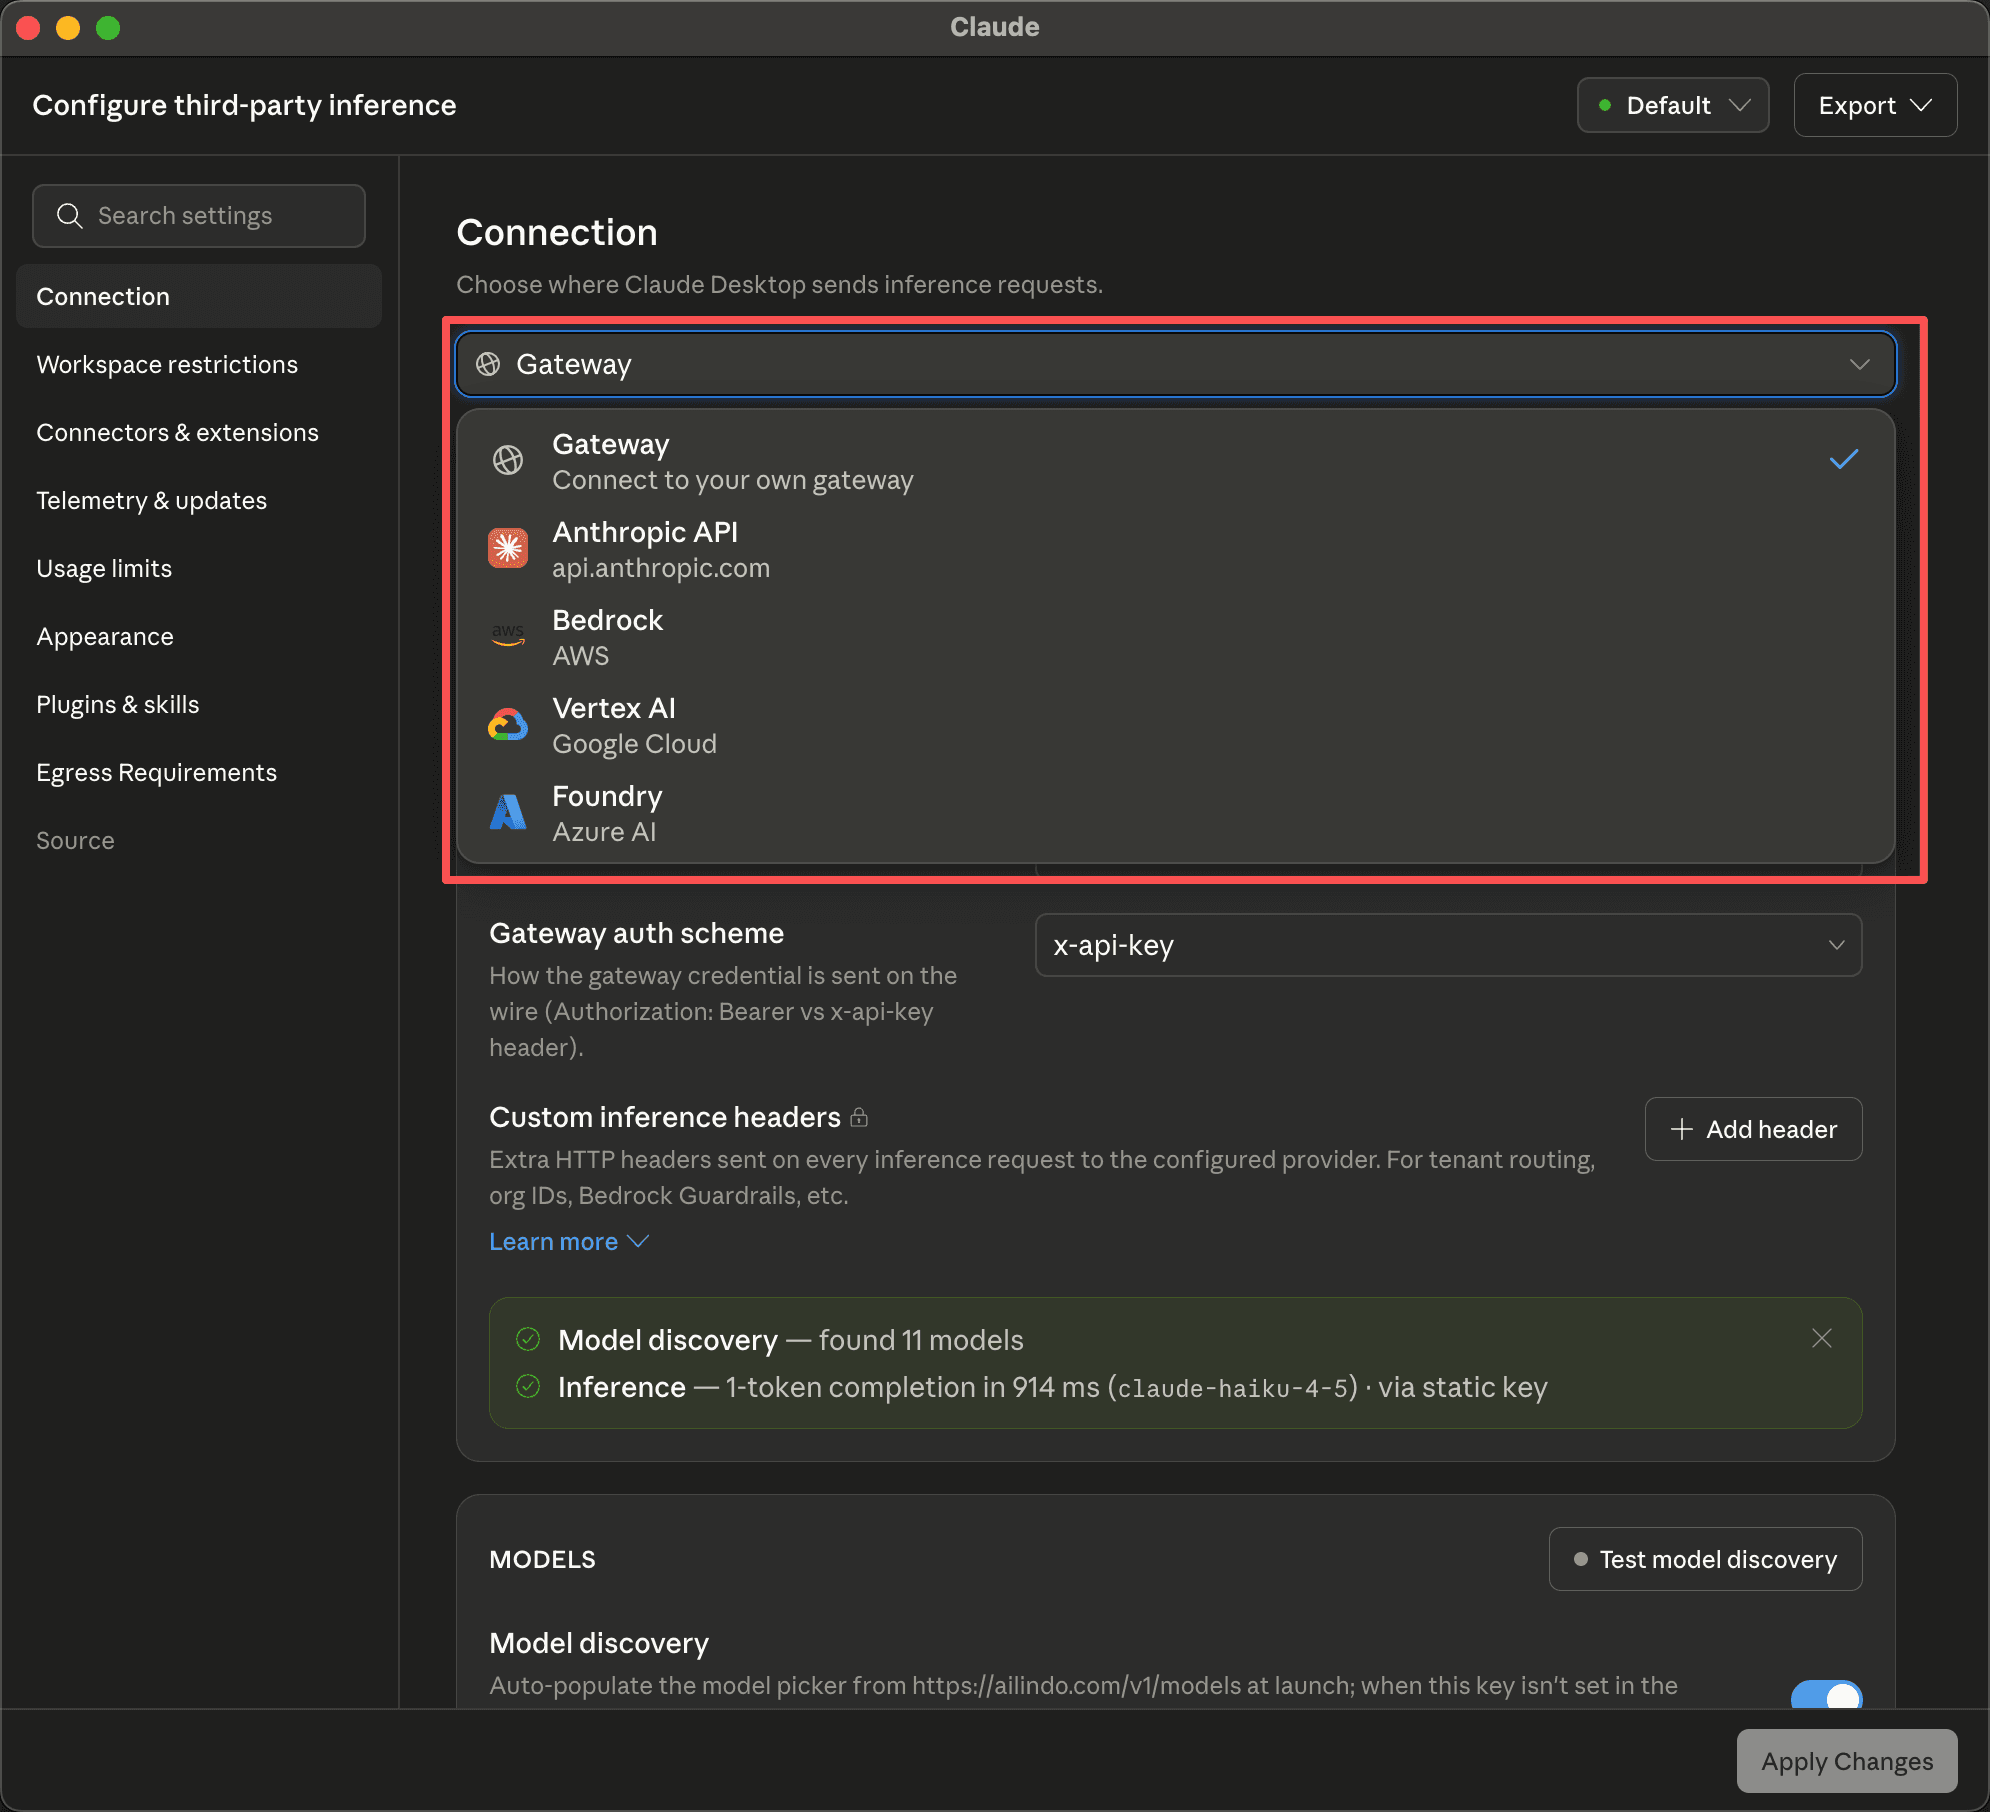Select the Anthropic API provider option
Image resolution: width=1990 pixels, height=1812 pixels.
(1176, 548)
